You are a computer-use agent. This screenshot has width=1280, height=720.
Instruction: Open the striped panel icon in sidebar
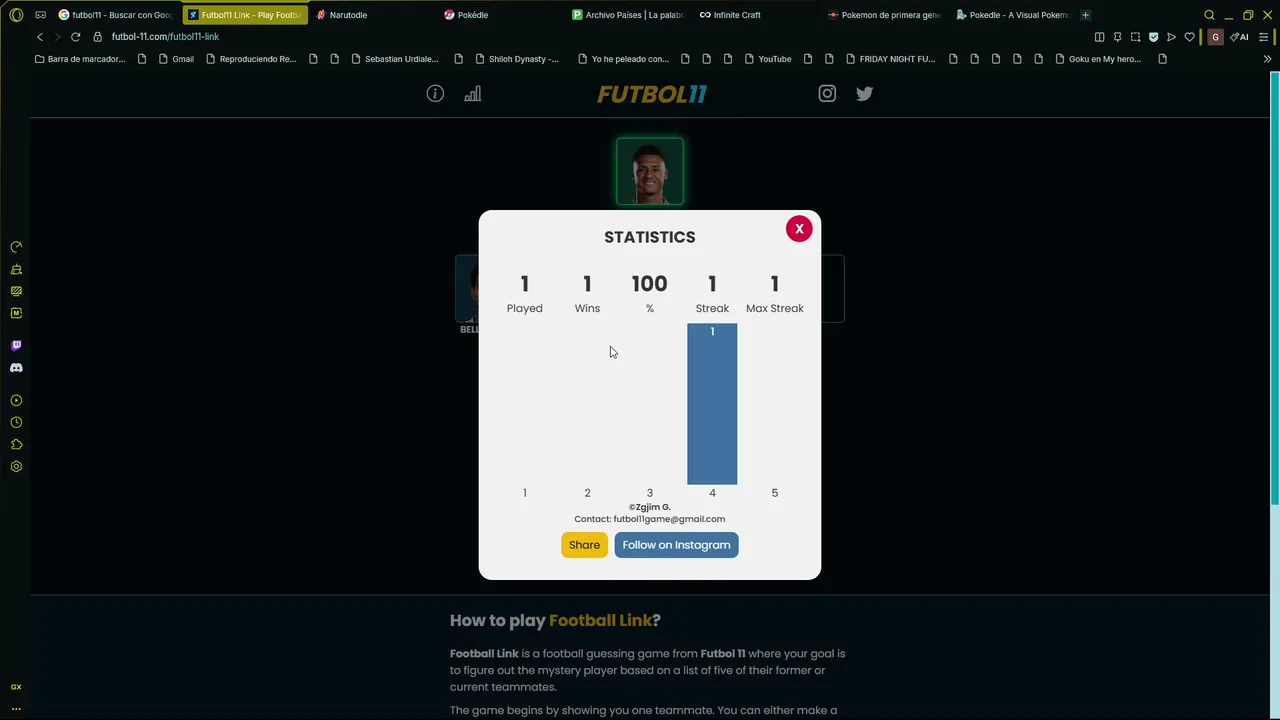[16, 291]
